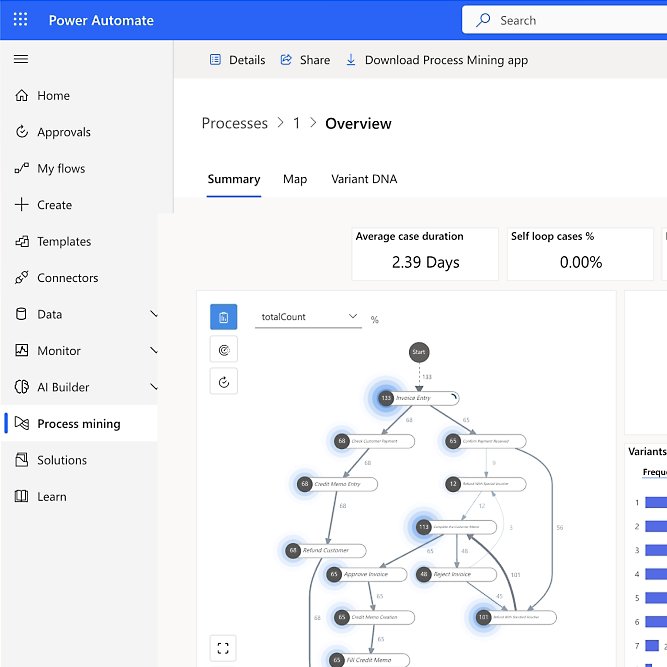Switch to the Summary tab
Image resolution: width=667 pixels, height=667 pixels.
tap(234, 179)
